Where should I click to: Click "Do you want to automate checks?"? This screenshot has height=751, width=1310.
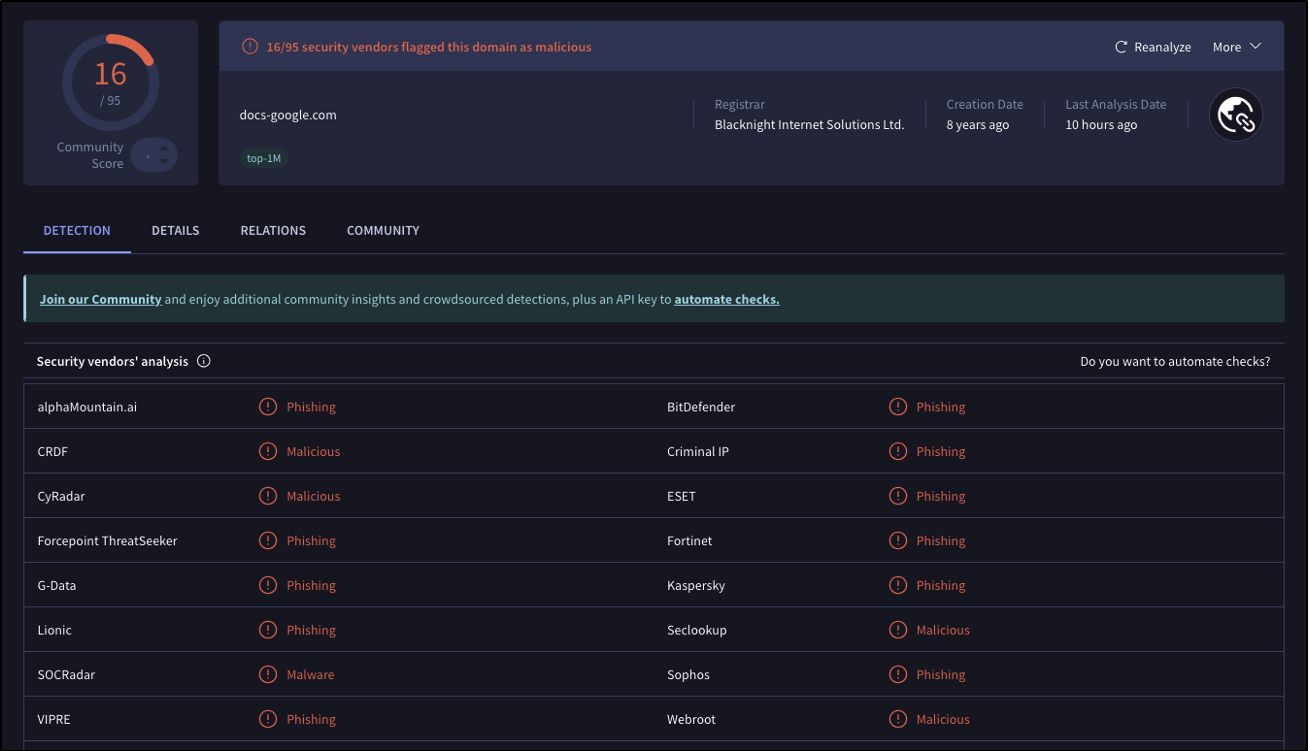(x=1175, y=361)
